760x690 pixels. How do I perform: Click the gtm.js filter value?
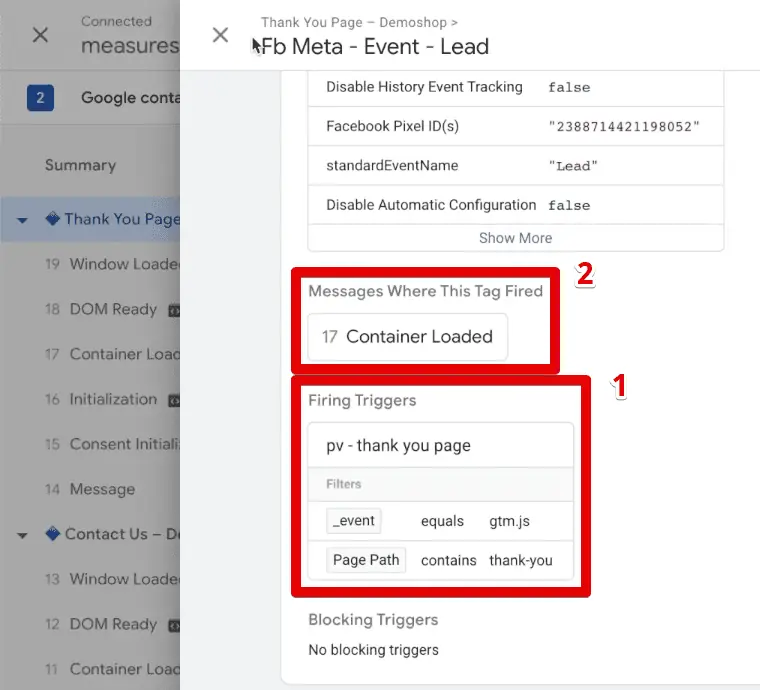click(509, 521)
